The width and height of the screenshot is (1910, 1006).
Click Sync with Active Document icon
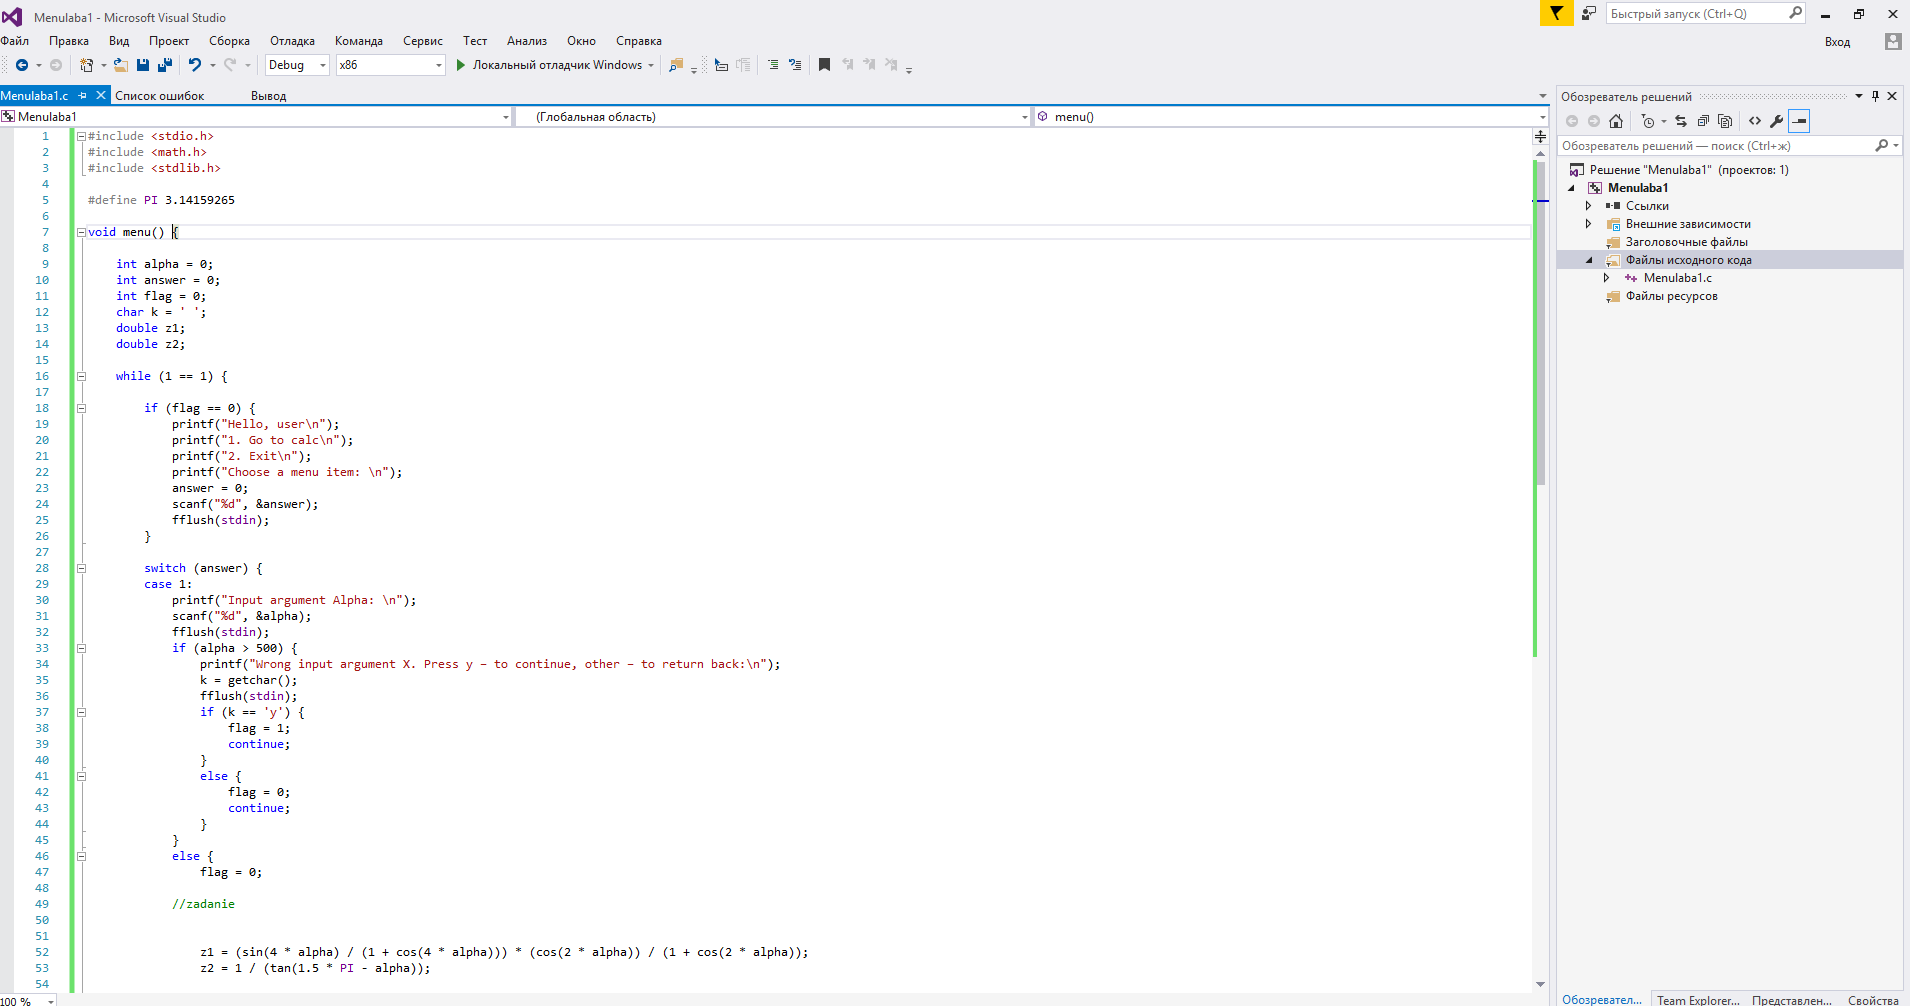click(x=1681, y=121)
